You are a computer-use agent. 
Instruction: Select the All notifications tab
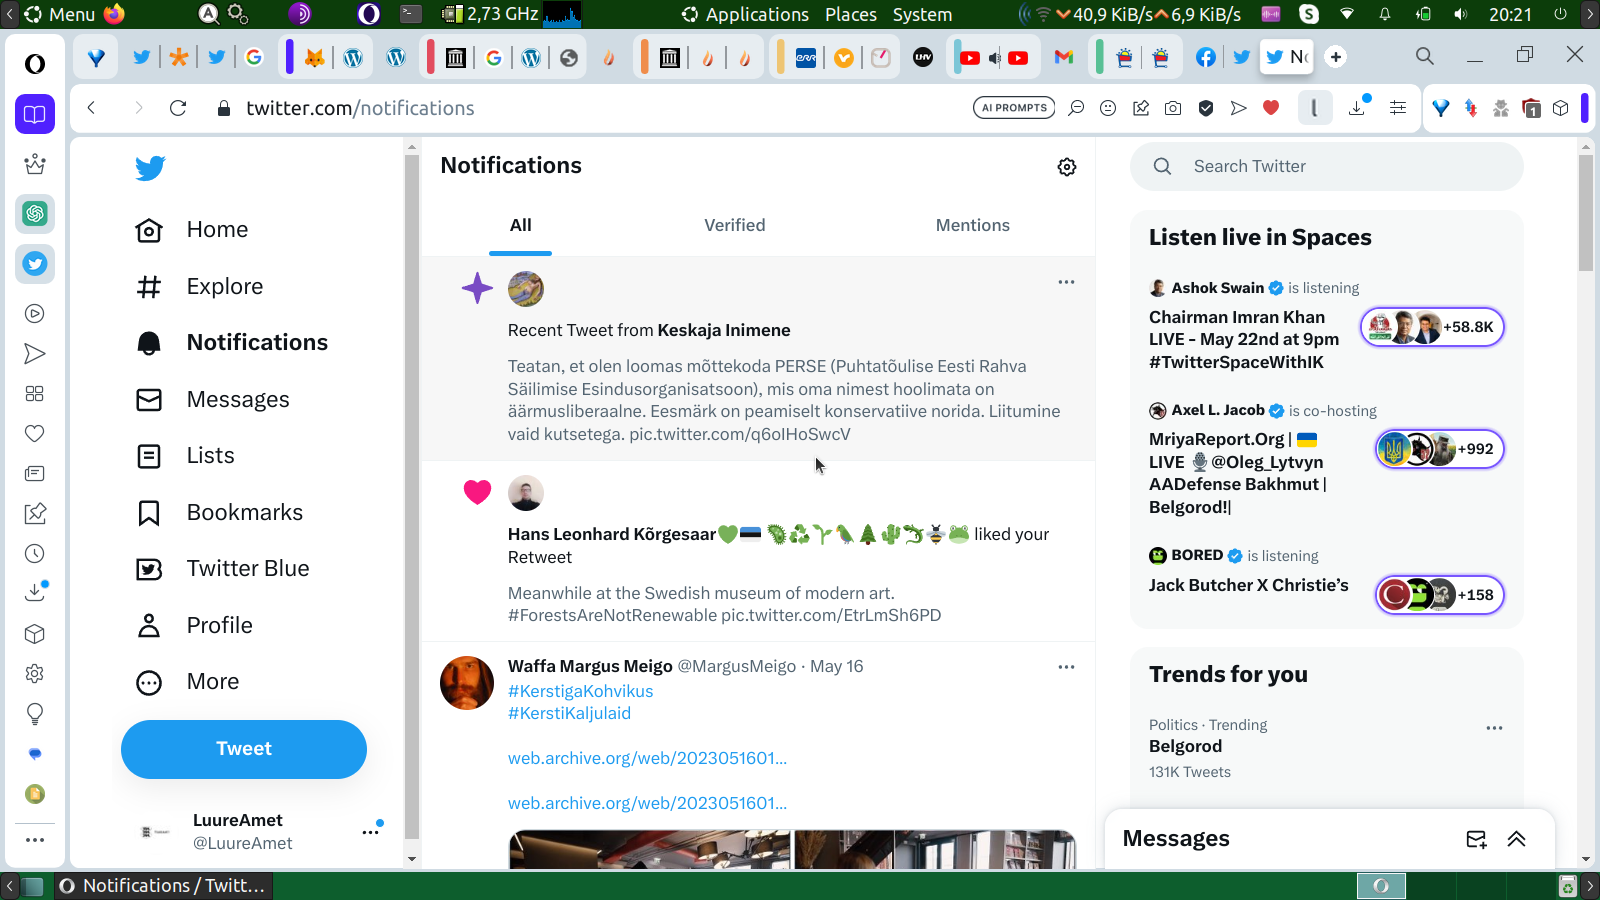tap(520, 225)
